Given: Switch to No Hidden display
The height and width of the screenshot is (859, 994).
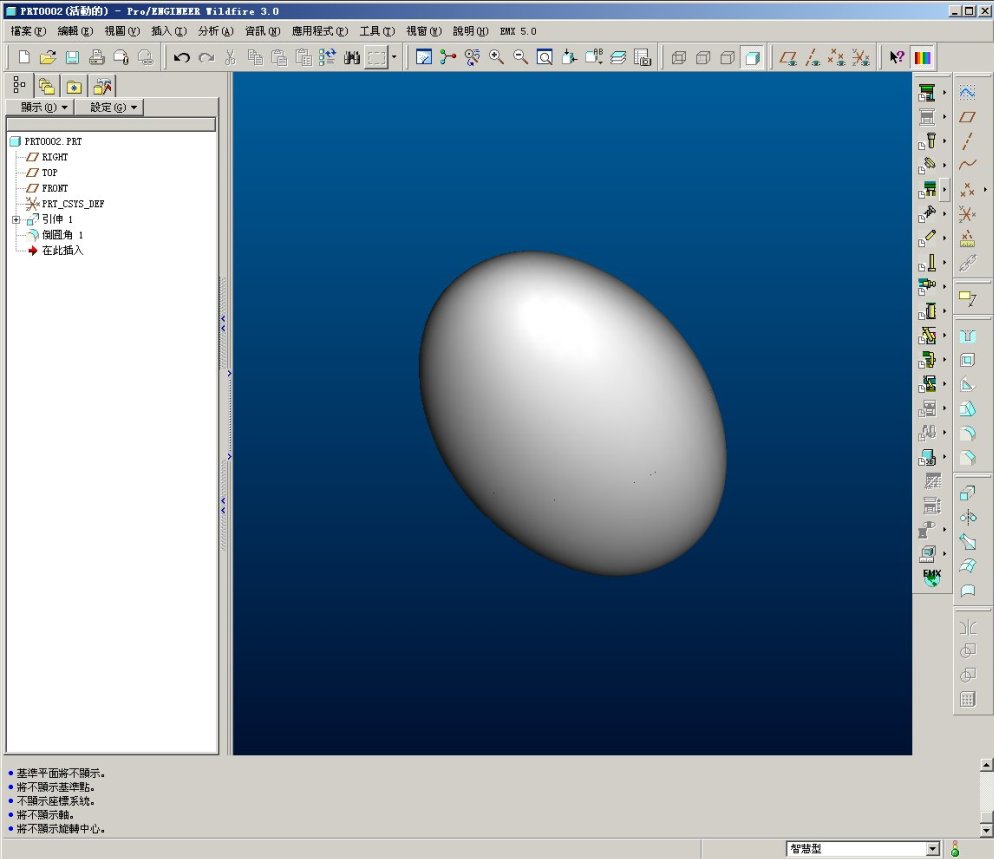Looking at the screenshot, I should [x=727, y=58].
